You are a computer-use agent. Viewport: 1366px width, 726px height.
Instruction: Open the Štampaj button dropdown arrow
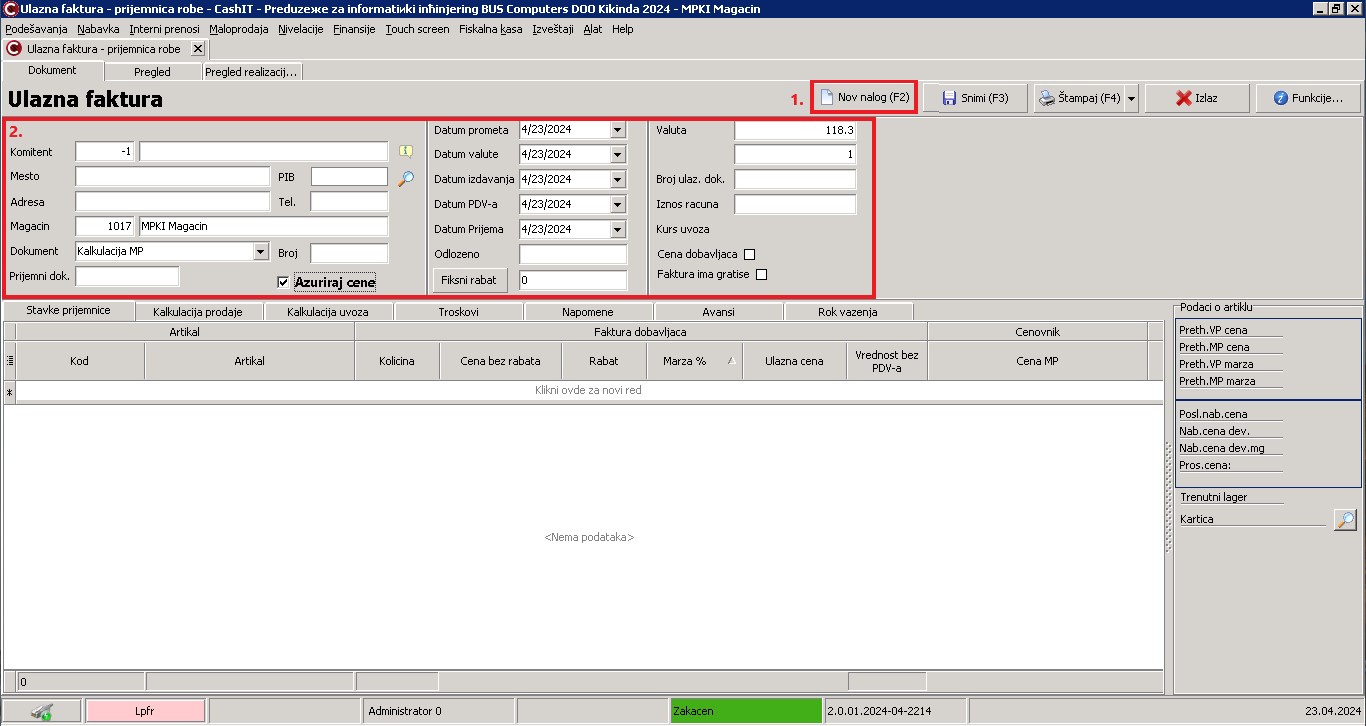[1131, 98]
